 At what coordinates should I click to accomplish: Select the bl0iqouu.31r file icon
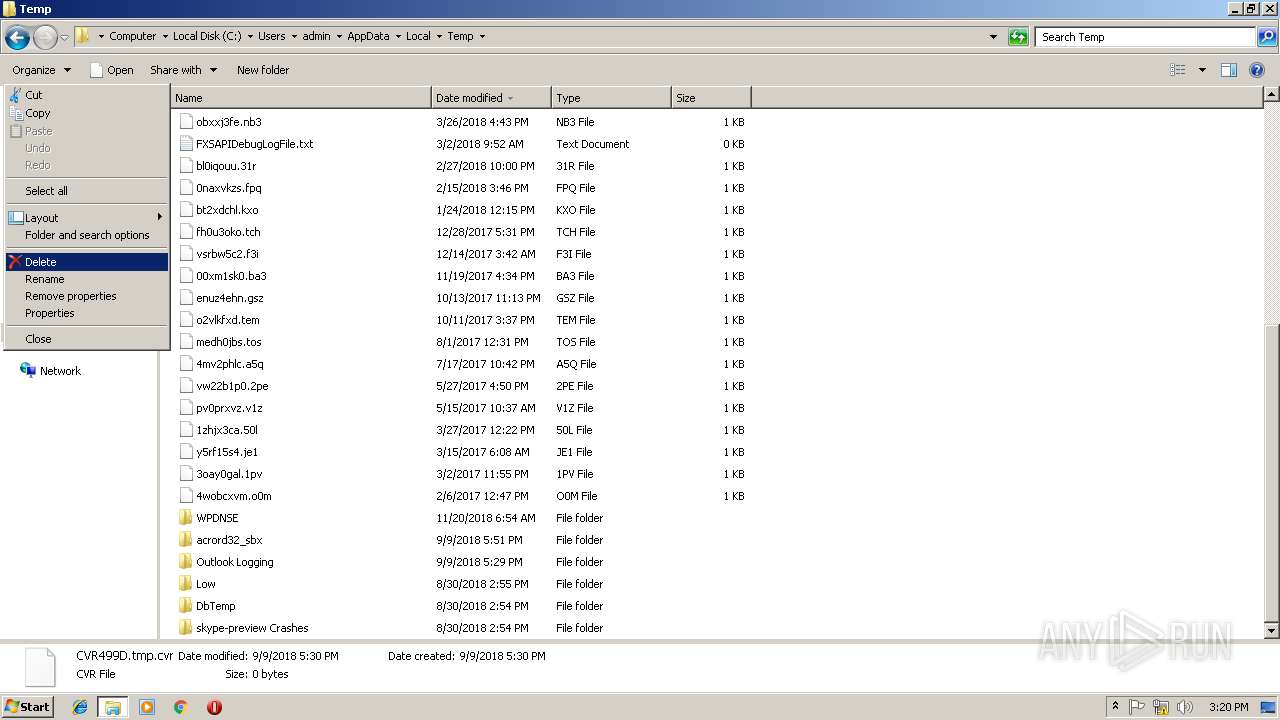click(x=186, y=166)
